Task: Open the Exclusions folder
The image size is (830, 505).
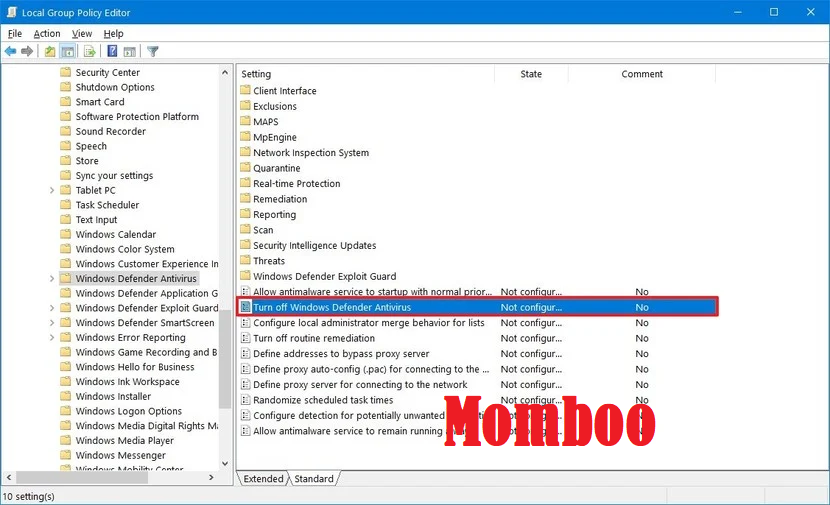Action: pyautogui.click(x=275, y=106)
